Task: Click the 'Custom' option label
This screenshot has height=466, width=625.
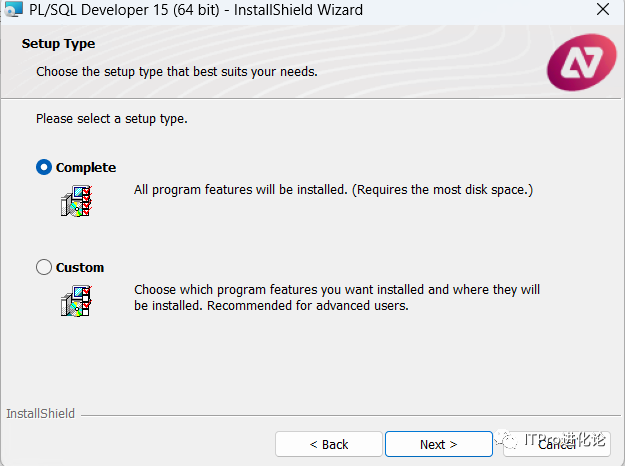Action: 80,267
